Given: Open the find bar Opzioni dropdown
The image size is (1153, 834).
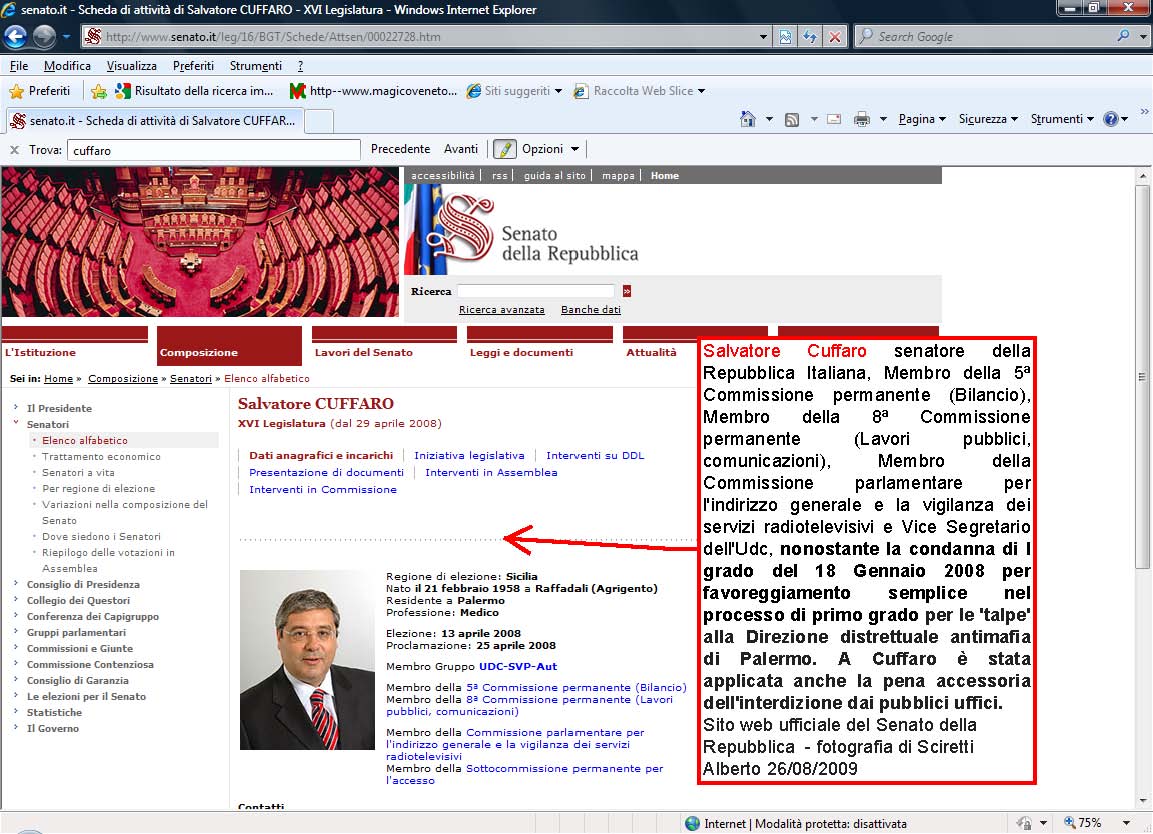Looking at the screenshot, I should [550, 149].
